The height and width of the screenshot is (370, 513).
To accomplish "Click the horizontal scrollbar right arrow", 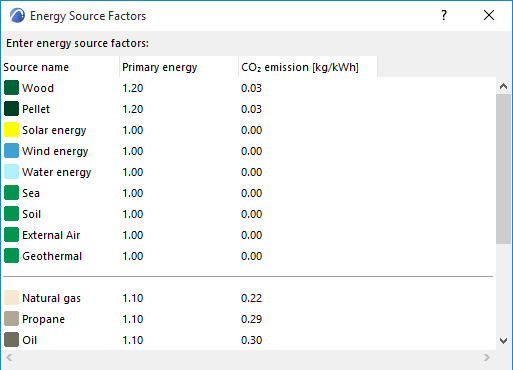I will point(487,358).
